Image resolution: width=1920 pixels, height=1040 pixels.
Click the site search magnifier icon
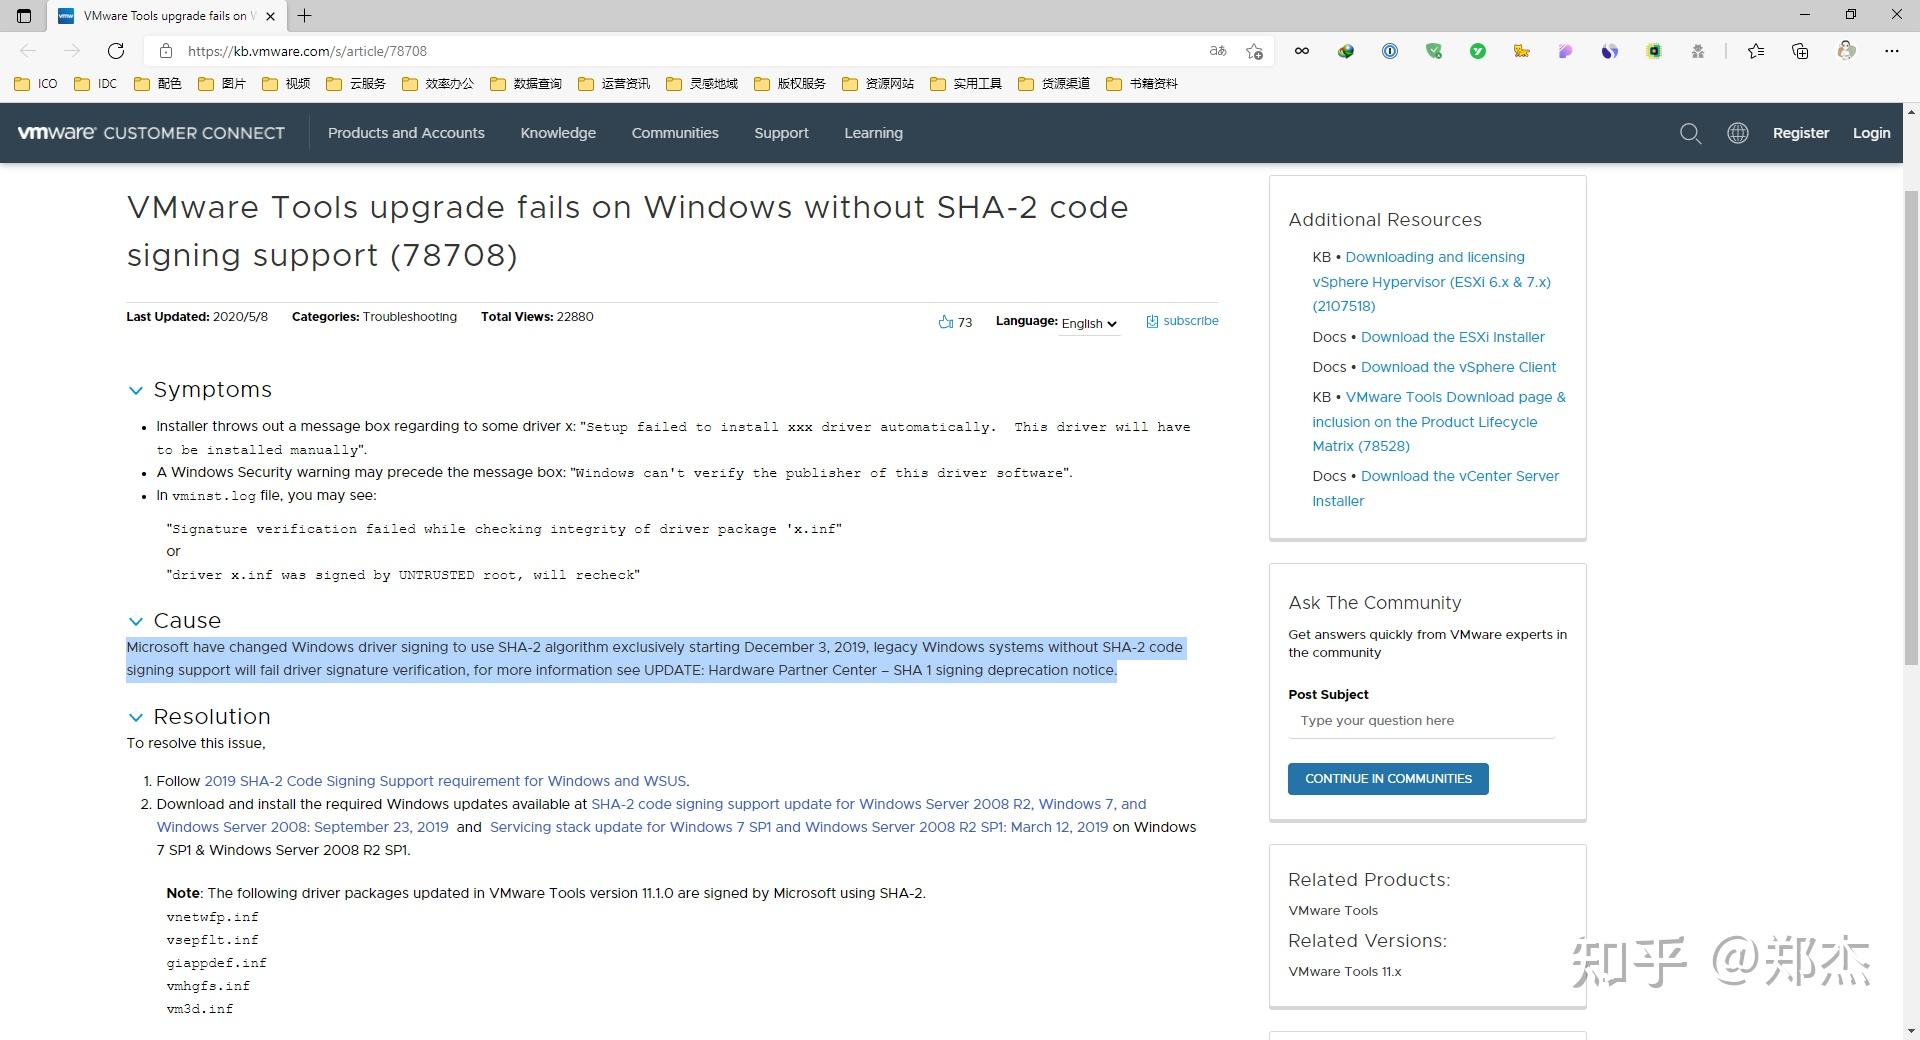click(1690, 133)
